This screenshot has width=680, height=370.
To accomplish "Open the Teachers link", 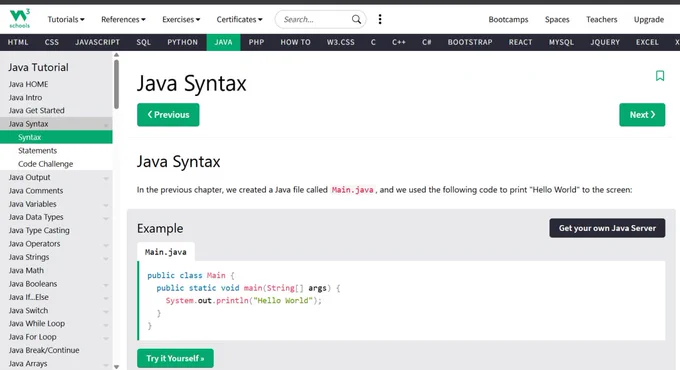I will [x=602, y=19].
